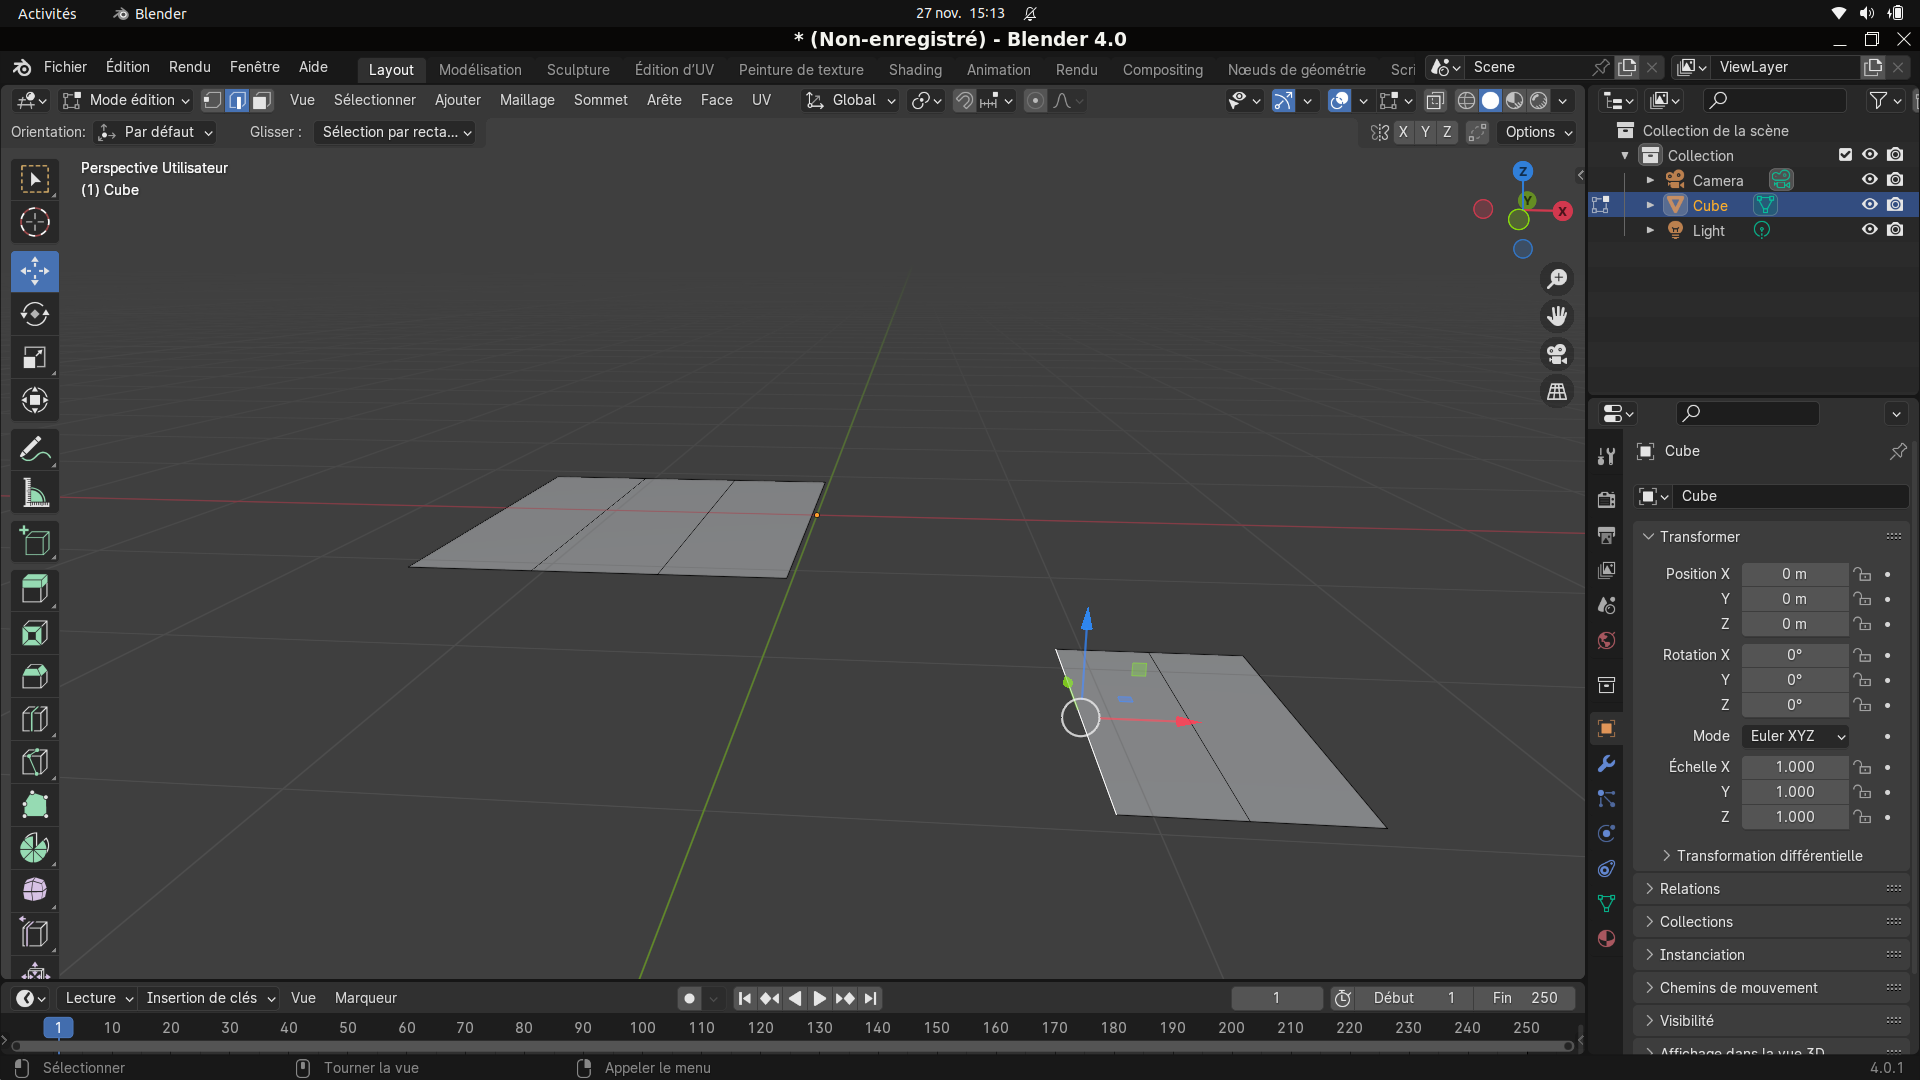Toggle orthographic grid view icon

pos(1557,392)
